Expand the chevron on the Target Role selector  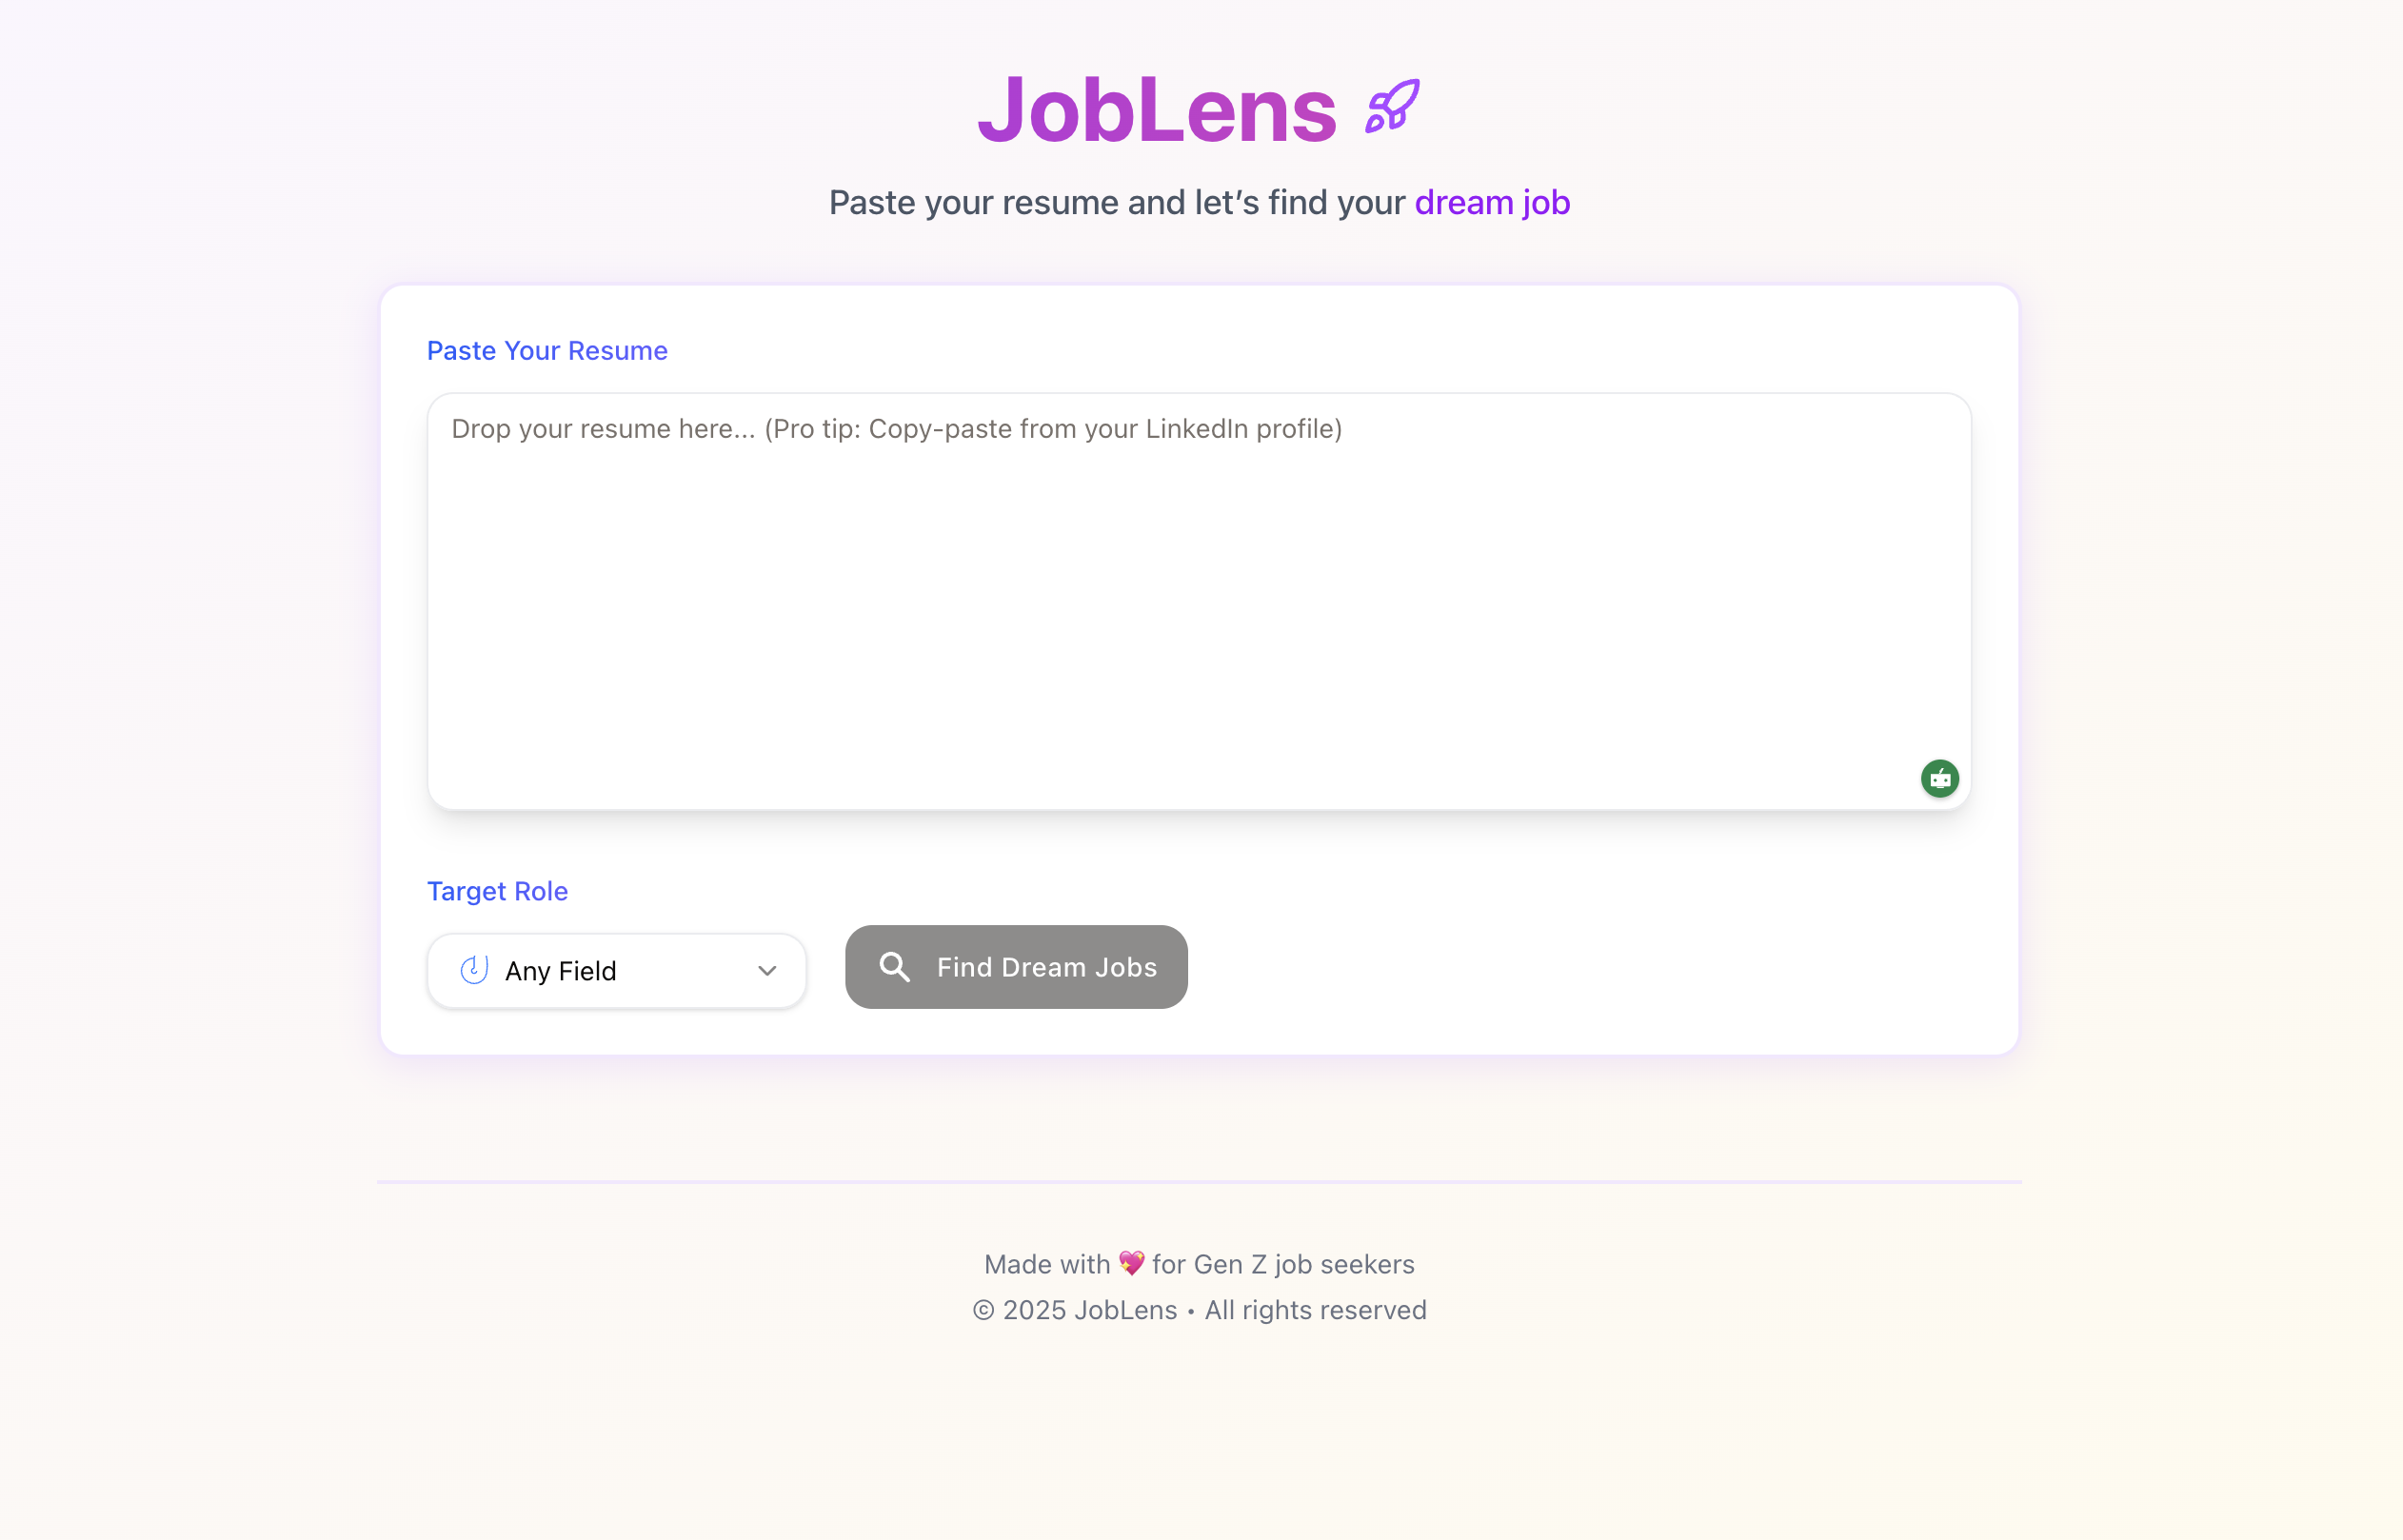[765, 969]
